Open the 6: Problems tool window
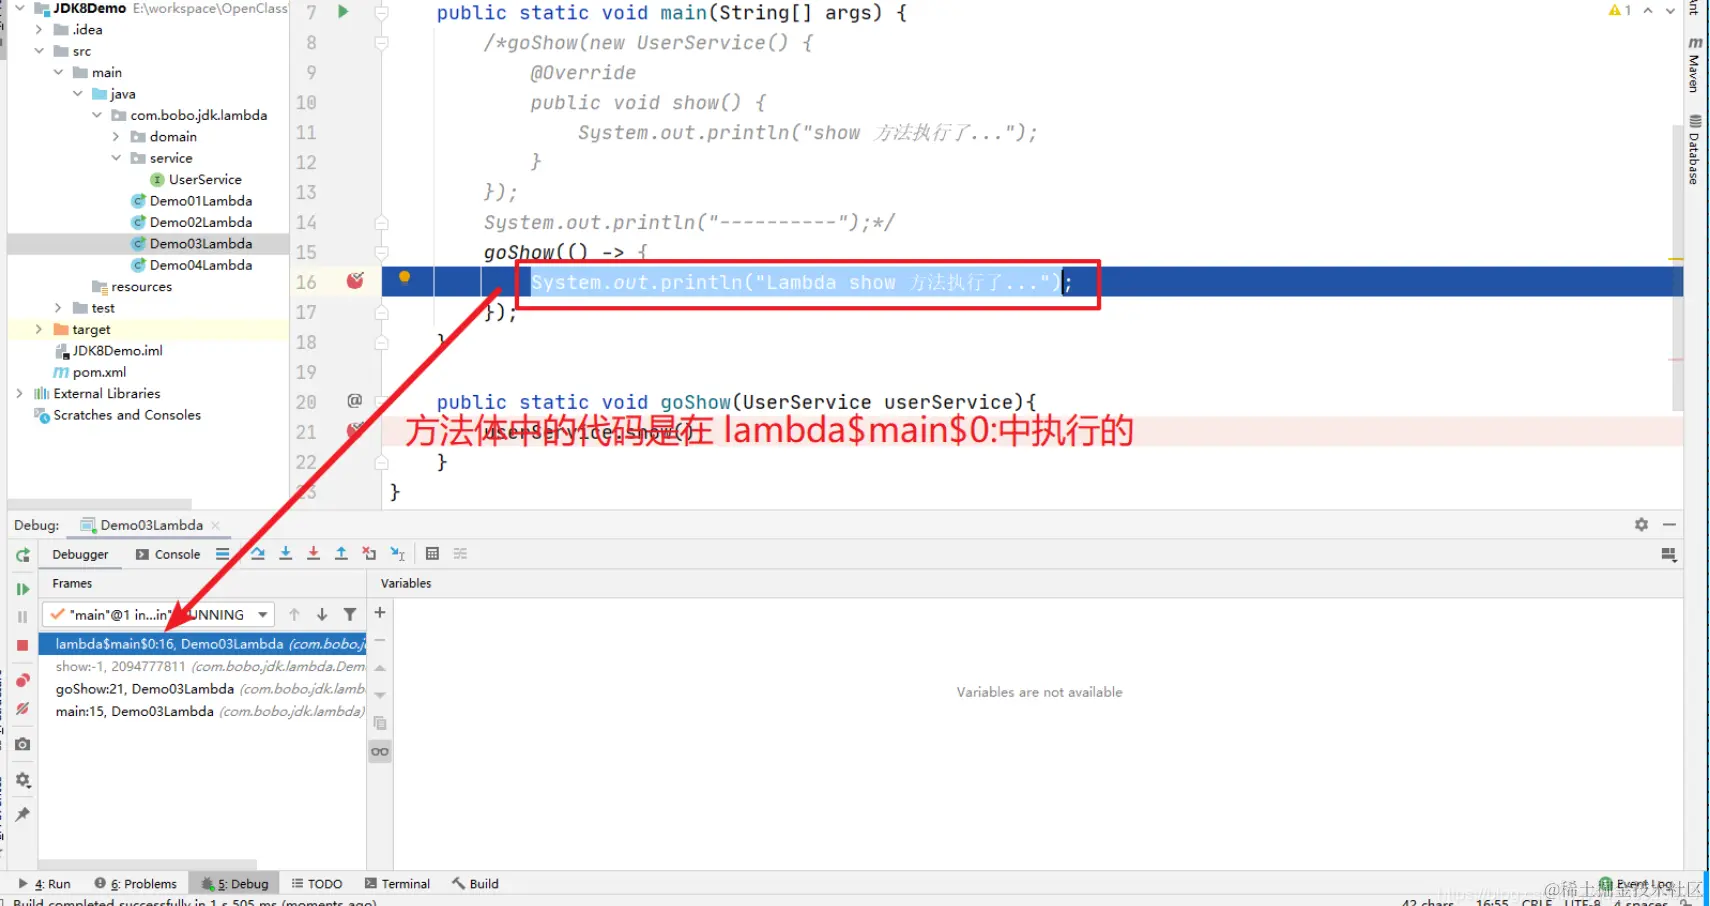This screenshot has width=1710, height=906. click(135, 884)
